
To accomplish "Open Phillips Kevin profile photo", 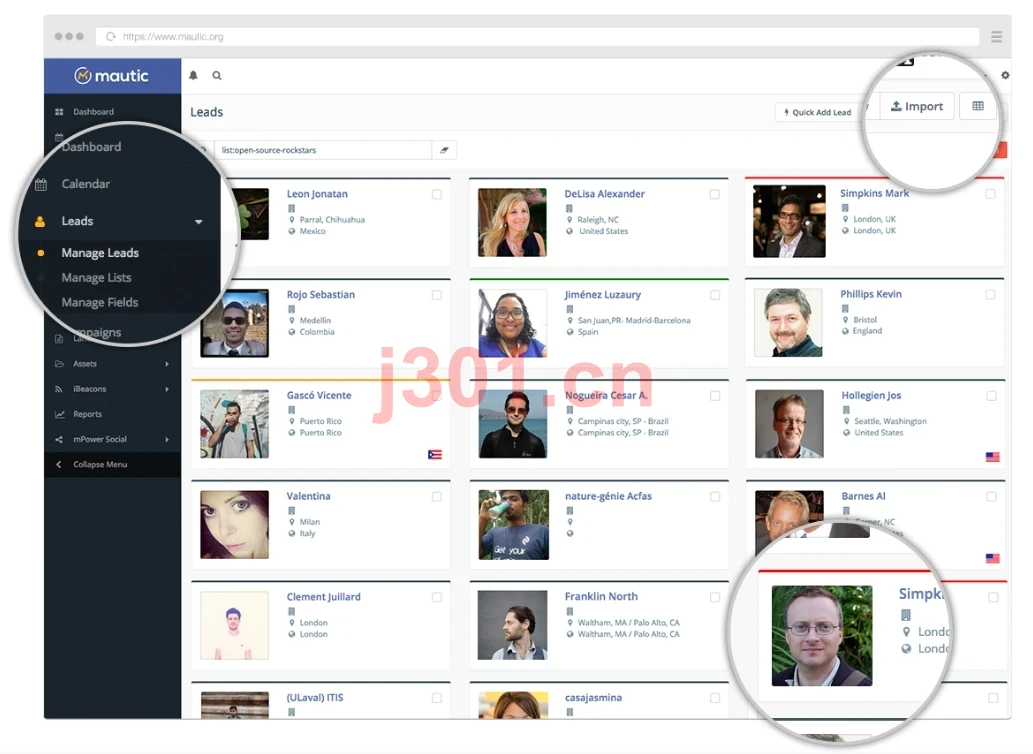I will [x=789, y=323].
